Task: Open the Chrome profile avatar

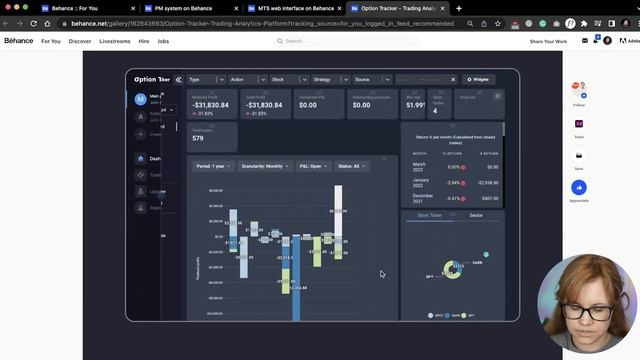Action: 626,24
